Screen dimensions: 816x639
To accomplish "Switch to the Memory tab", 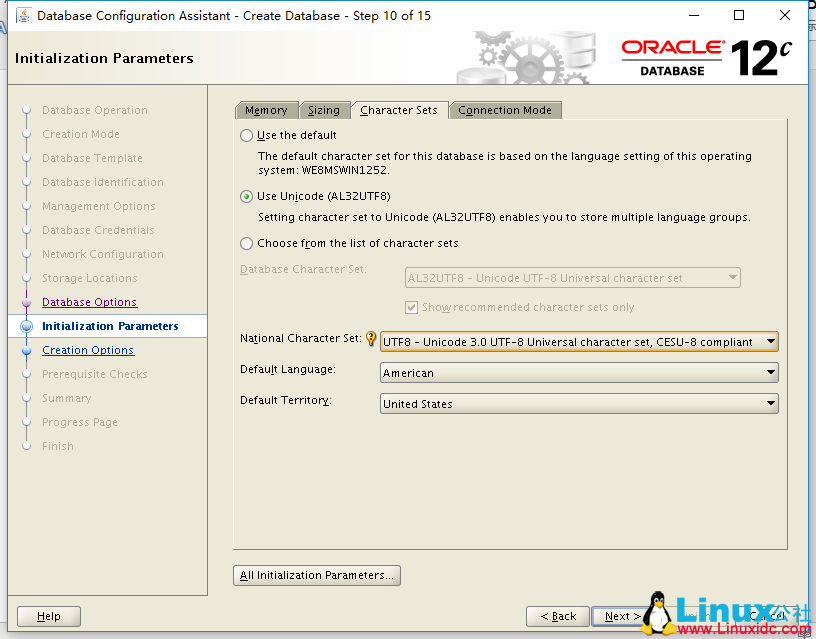I will coord(266,110).
